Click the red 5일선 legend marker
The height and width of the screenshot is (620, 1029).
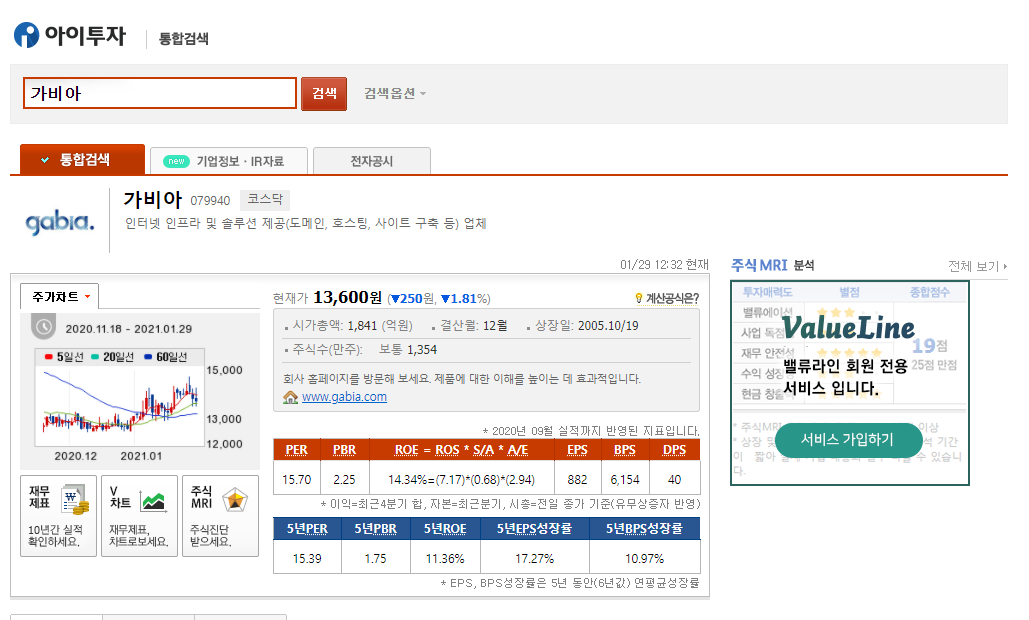[x=49, y=357]
